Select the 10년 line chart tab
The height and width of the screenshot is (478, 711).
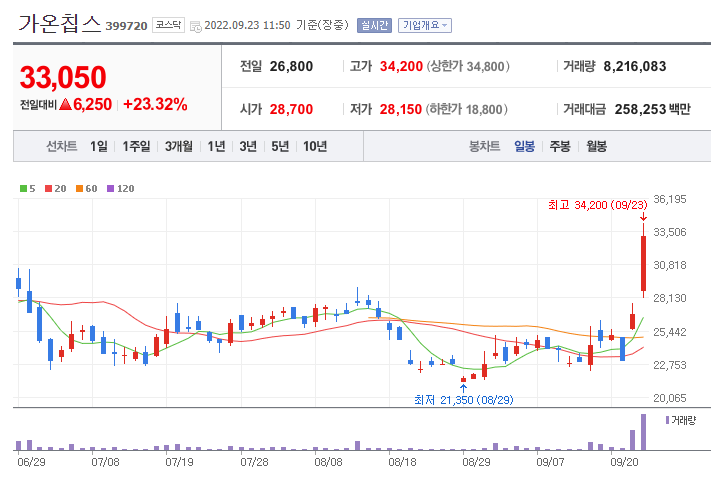[x=315, y=146]
